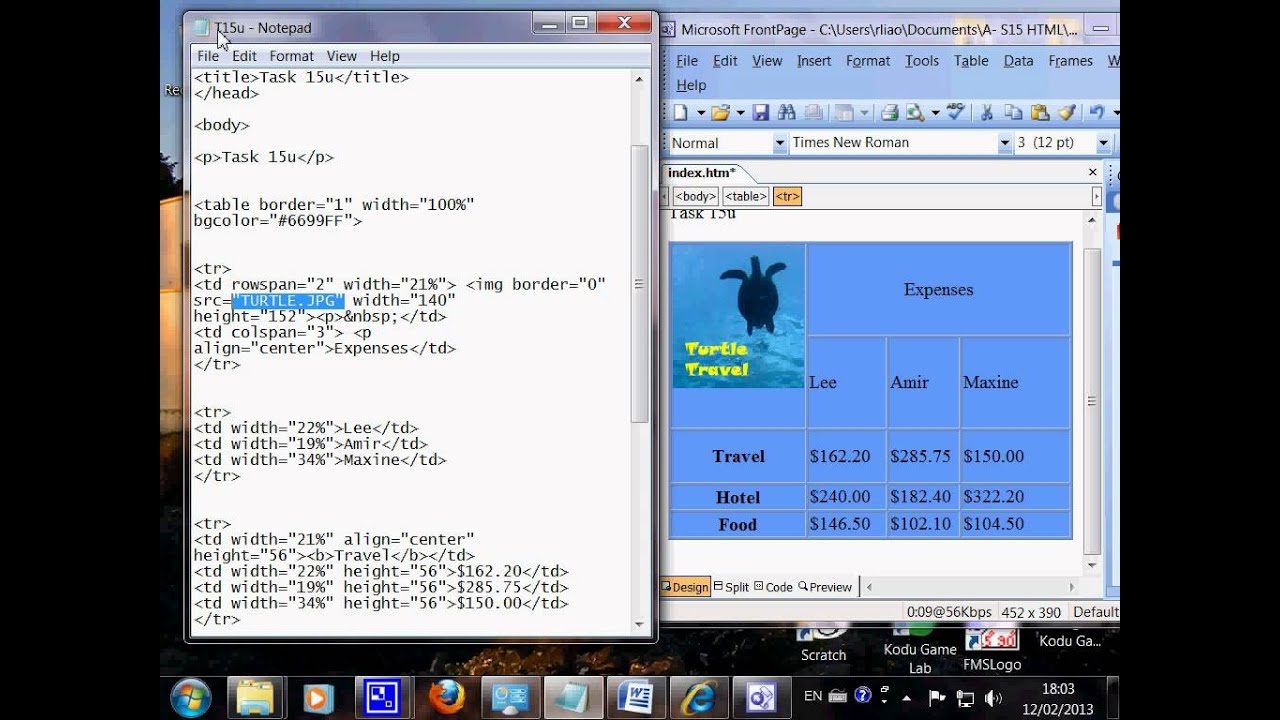Open Notepad Format menu

tap(291, 56)
